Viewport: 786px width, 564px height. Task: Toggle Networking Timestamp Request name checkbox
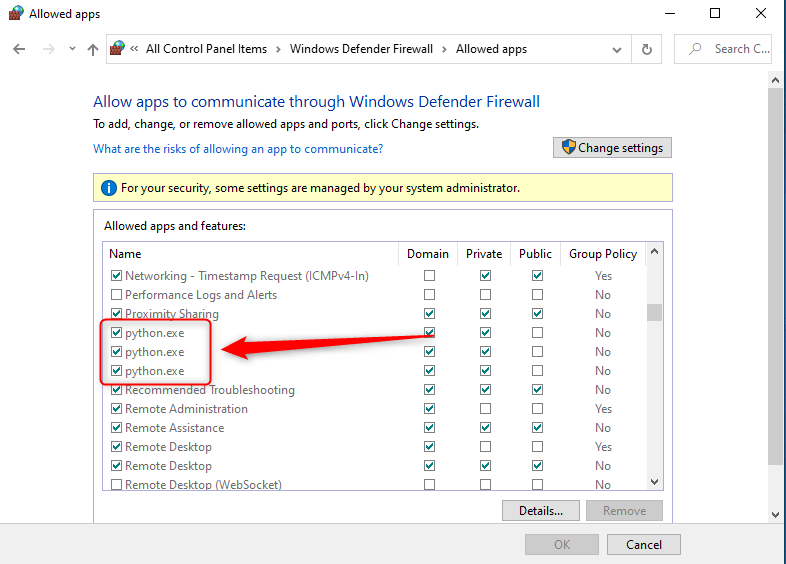[116, 275]
